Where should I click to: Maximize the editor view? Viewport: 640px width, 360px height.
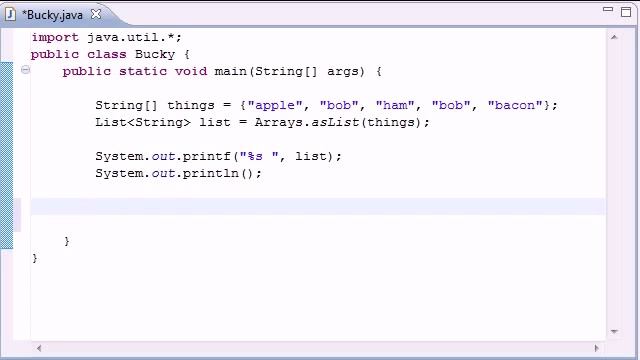click(x=626, y=12)
